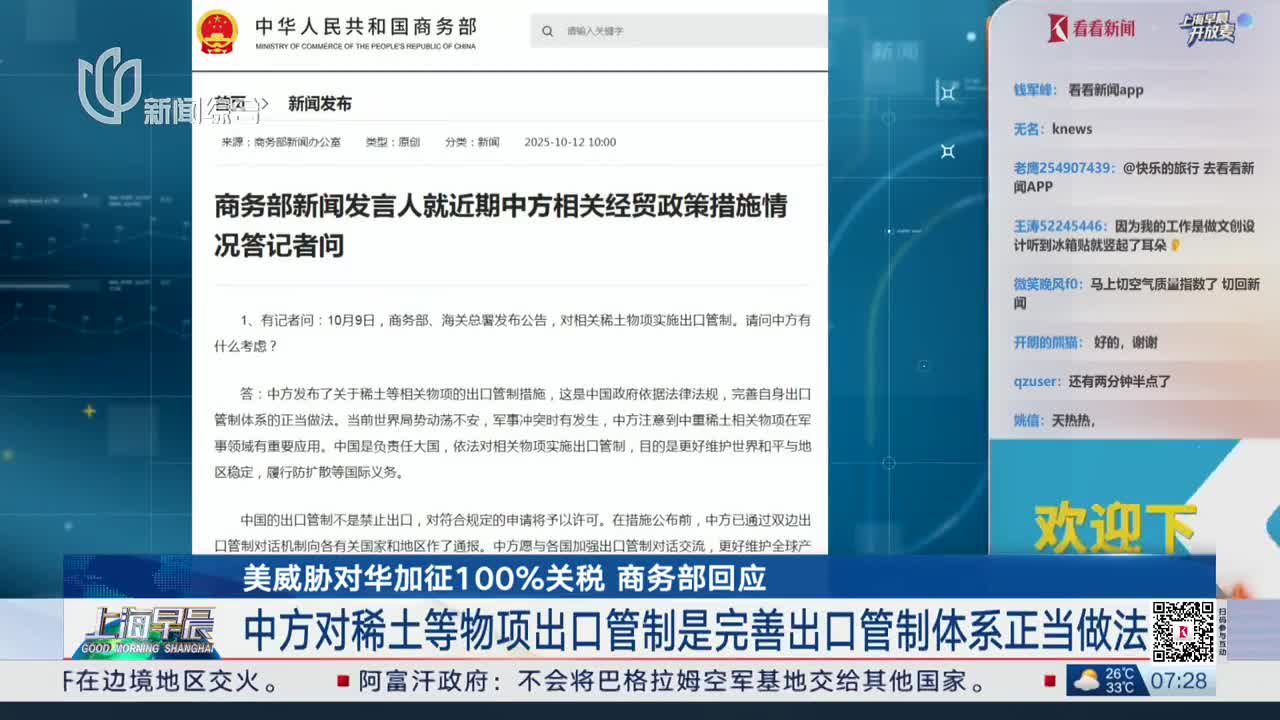
Task: Open the 新闻发布 breadcrumb section
Action: click(320, 104)
